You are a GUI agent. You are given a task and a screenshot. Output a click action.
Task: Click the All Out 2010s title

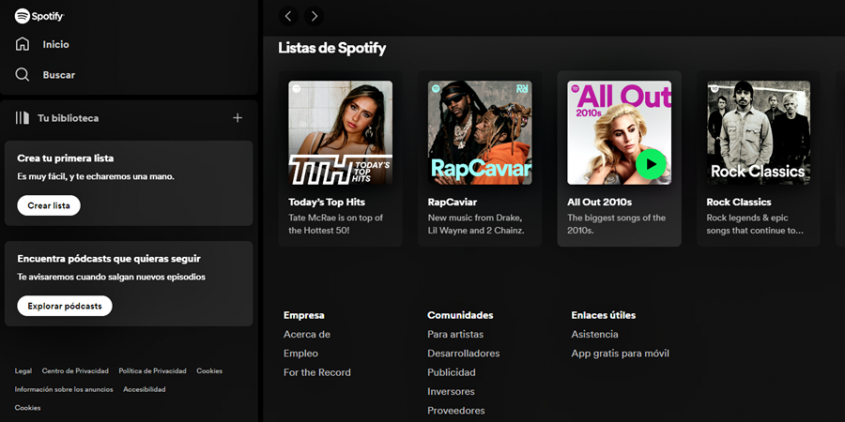tap(599, 202)
